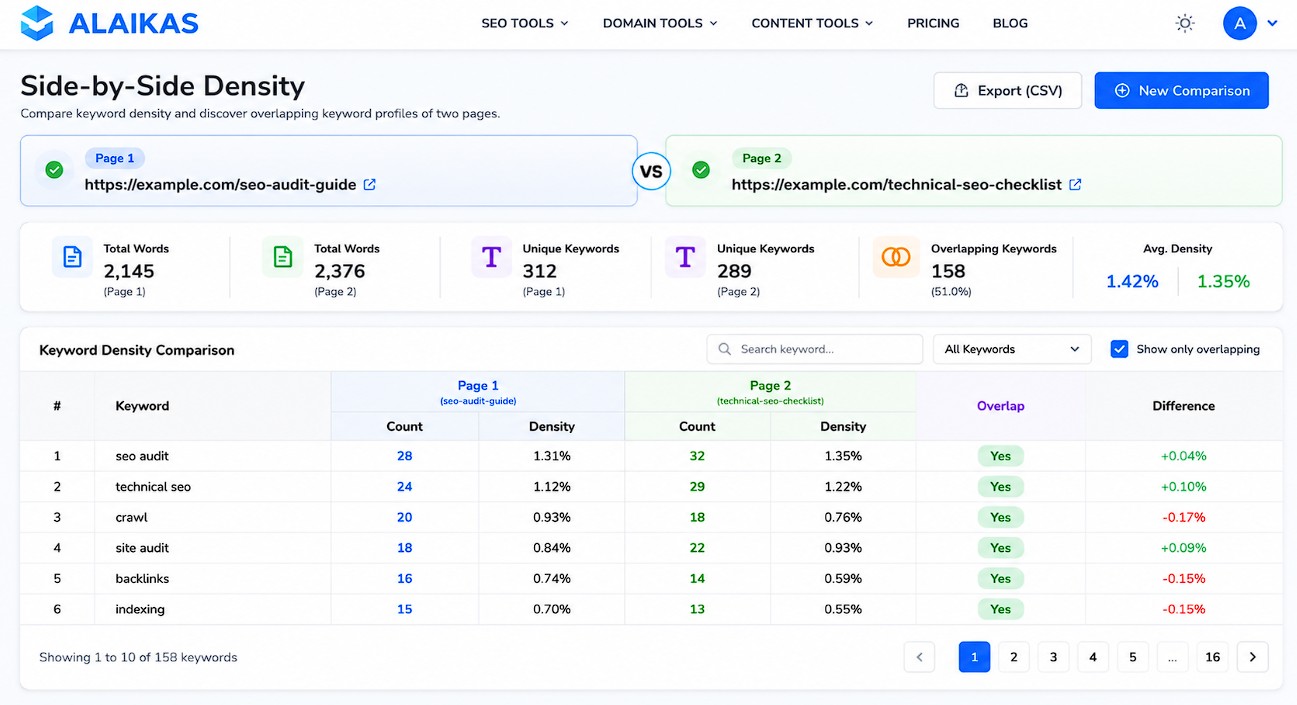Viewport: 1297px width, 705px height.
Task: Click the Page 1 count 28 value
Action: click(404, 456)
